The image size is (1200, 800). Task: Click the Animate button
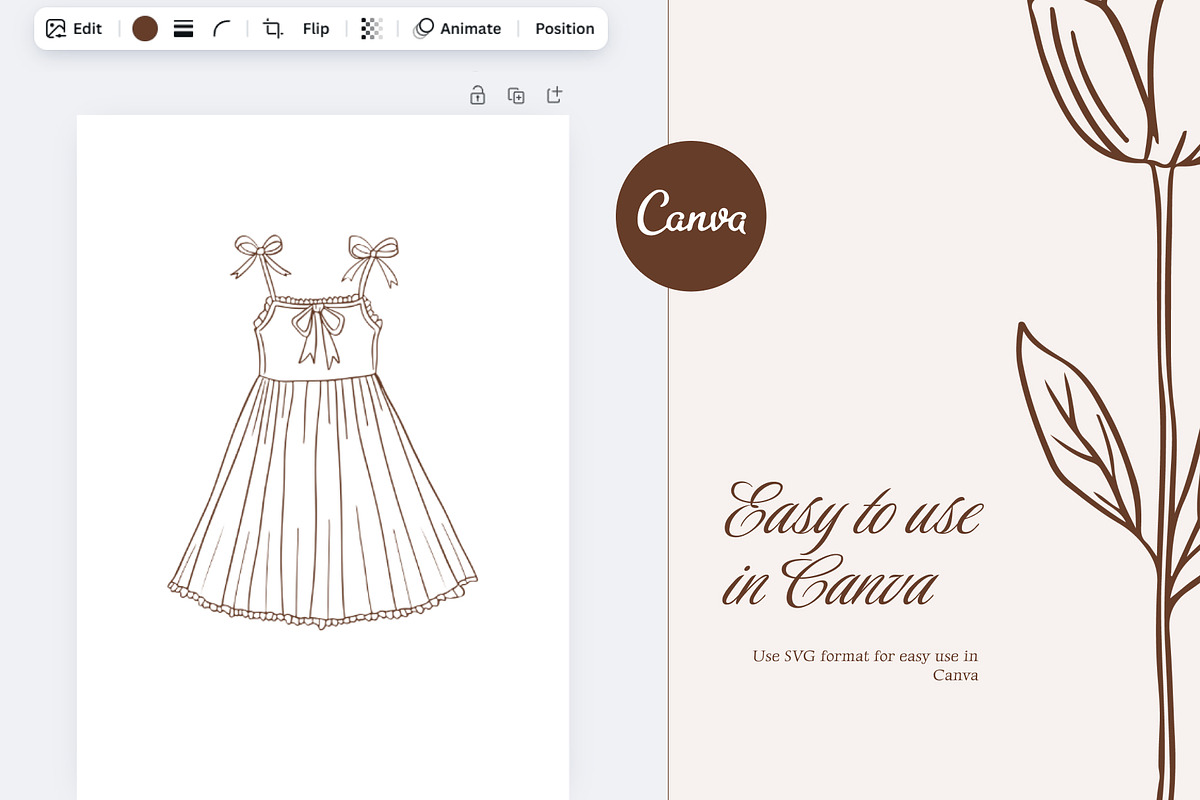click(458, 29)
